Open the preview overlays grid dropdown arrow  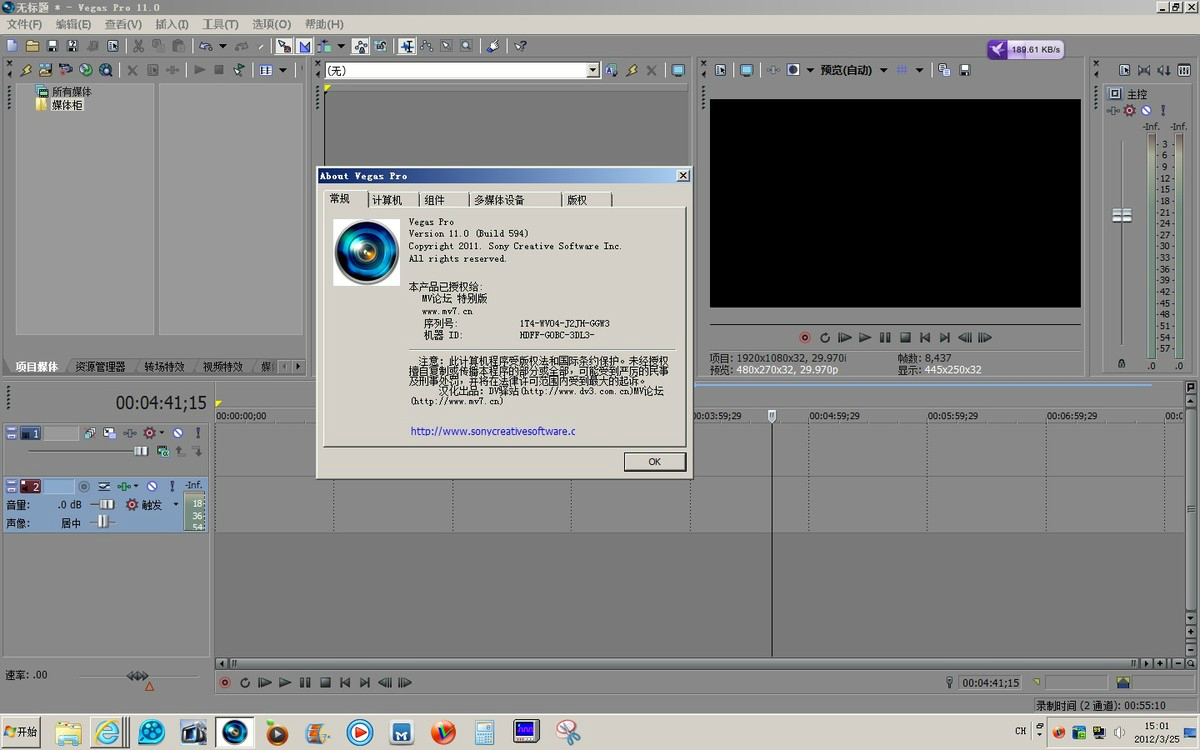tap(919, 70)
